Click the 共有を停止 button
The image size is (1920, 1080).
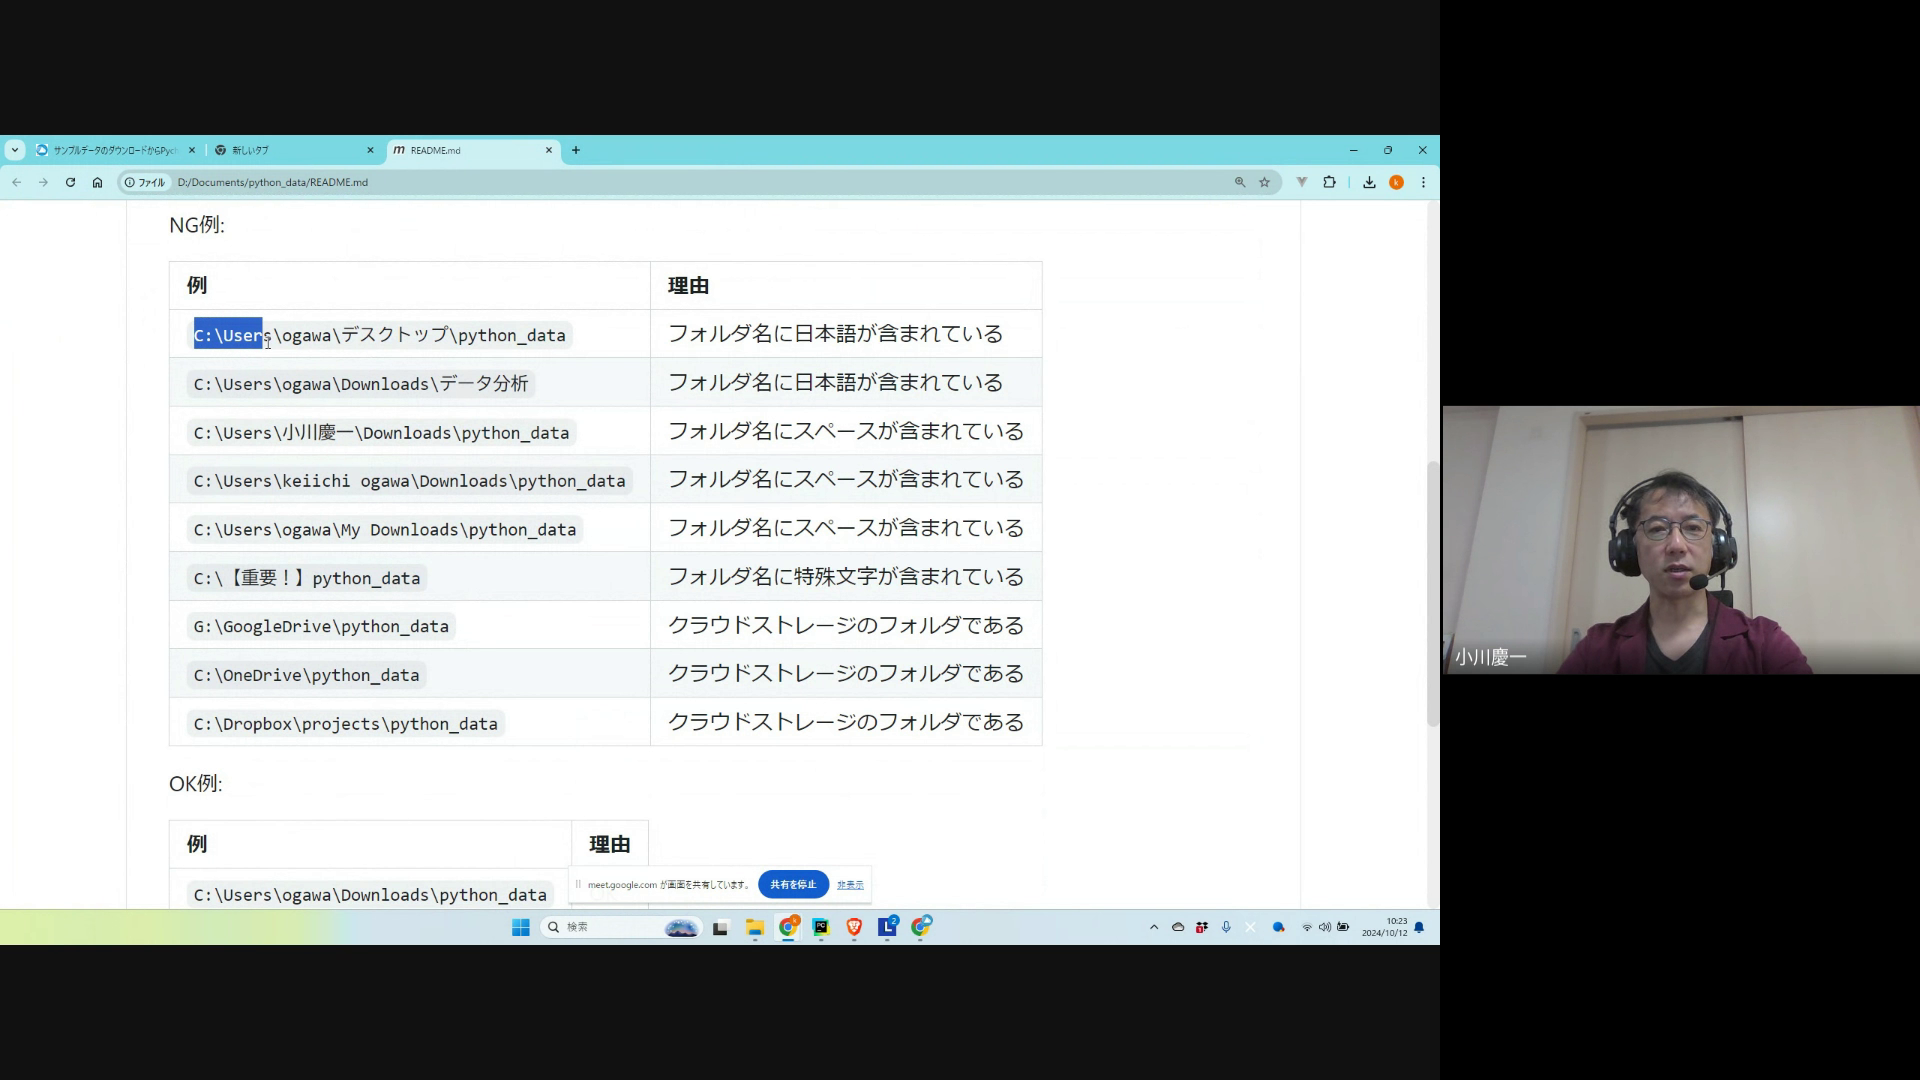click(793, 884)
